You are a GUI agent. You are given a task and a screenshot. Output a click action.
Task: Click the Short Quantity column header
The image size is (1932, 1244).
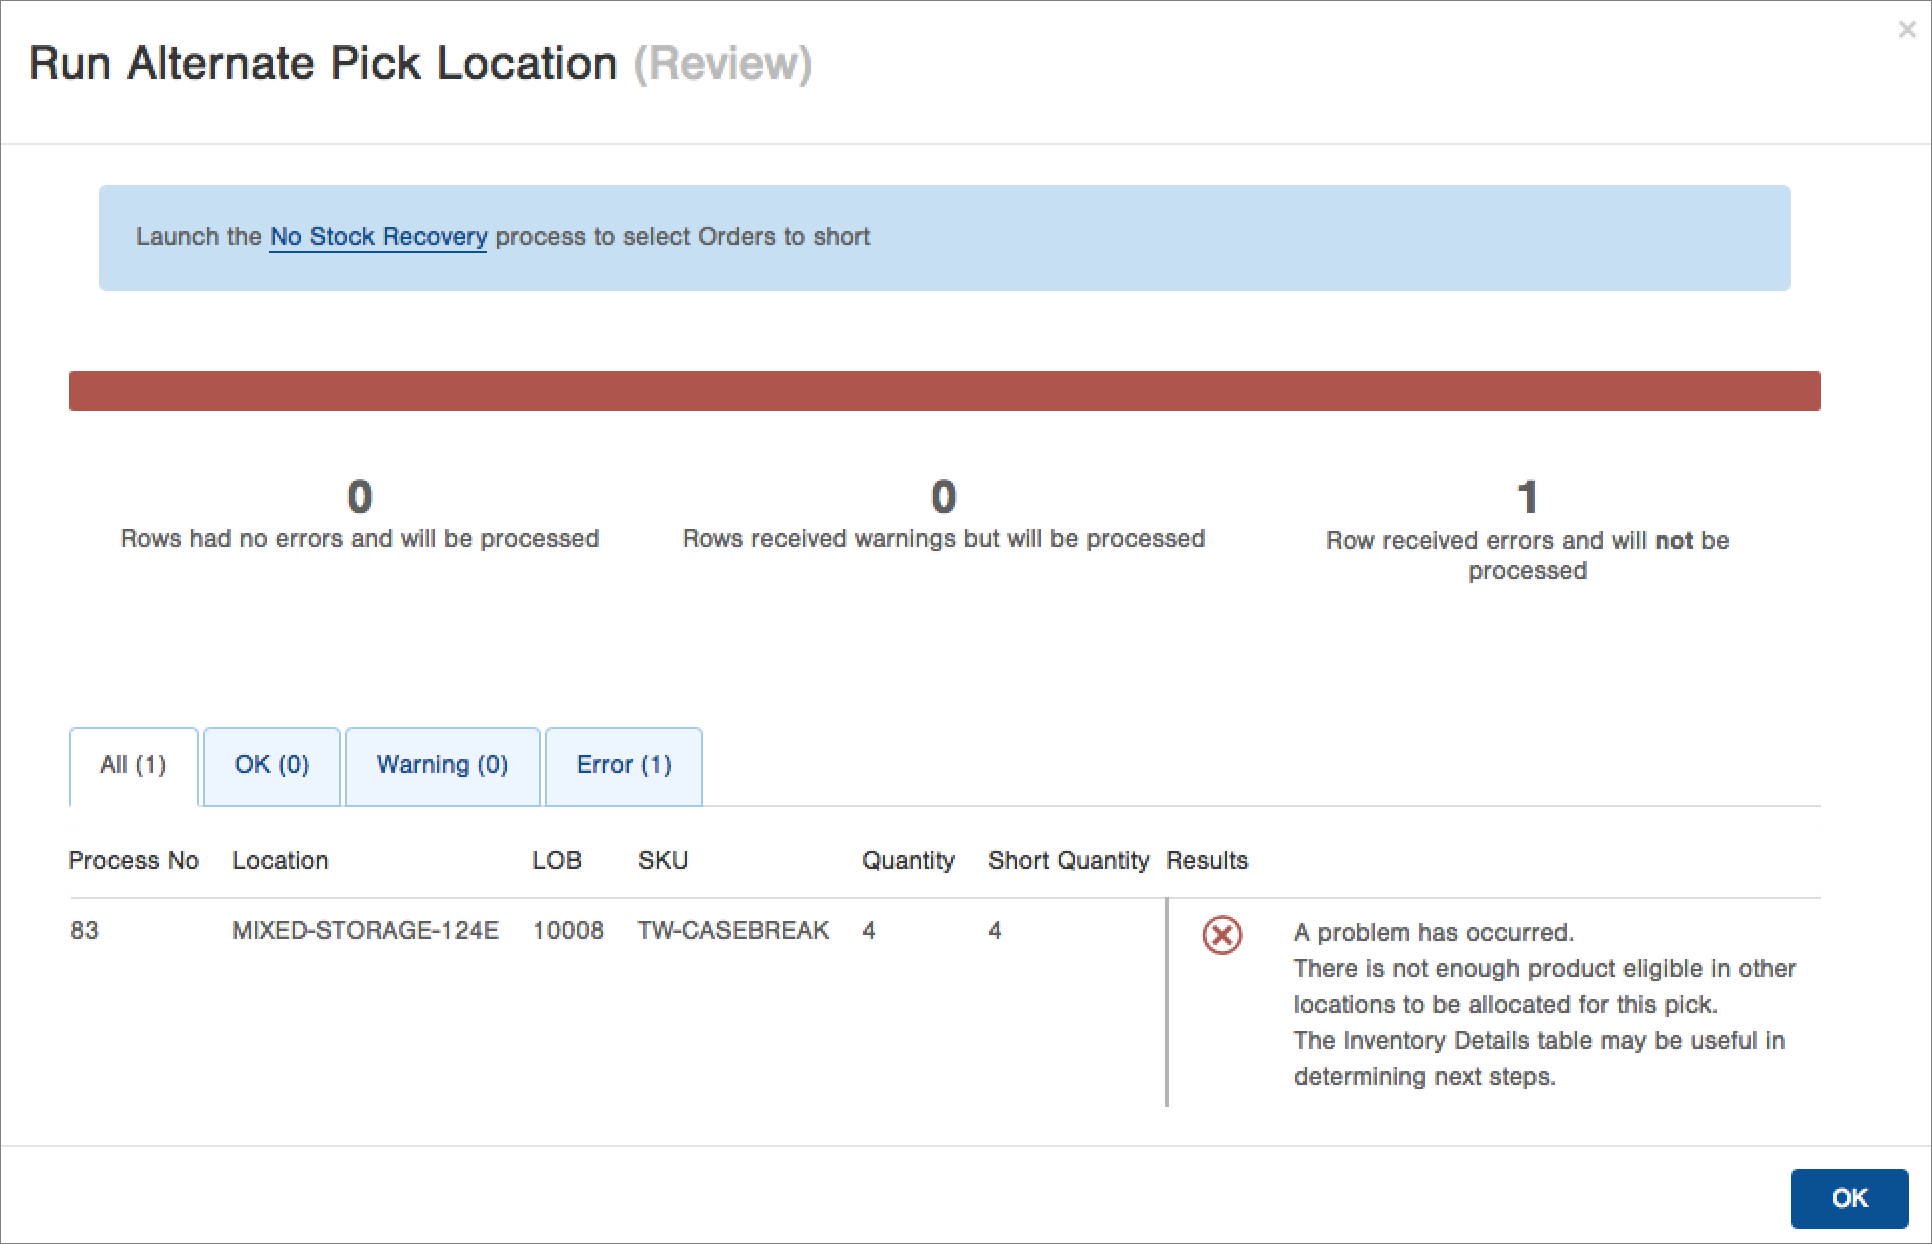pos(1068,861)
